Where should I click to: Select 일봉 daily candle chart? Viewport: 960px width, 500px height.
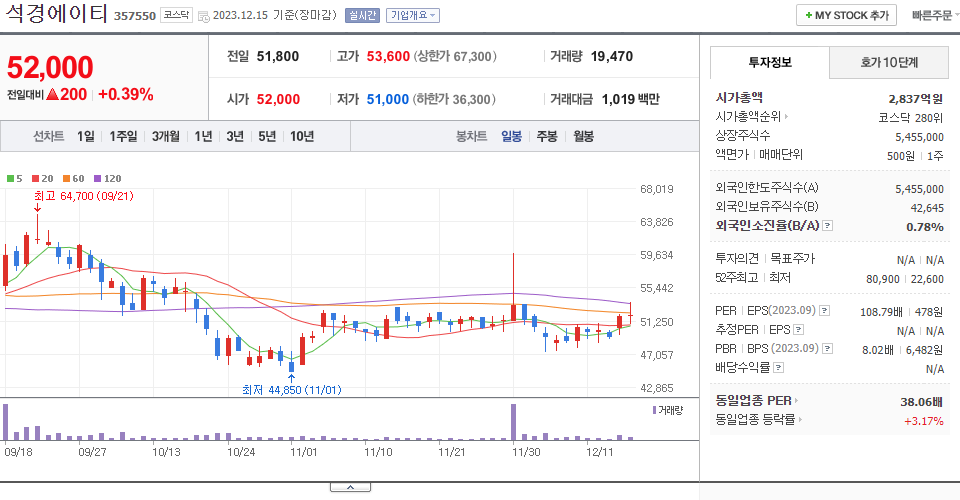(x=511, y=136)
